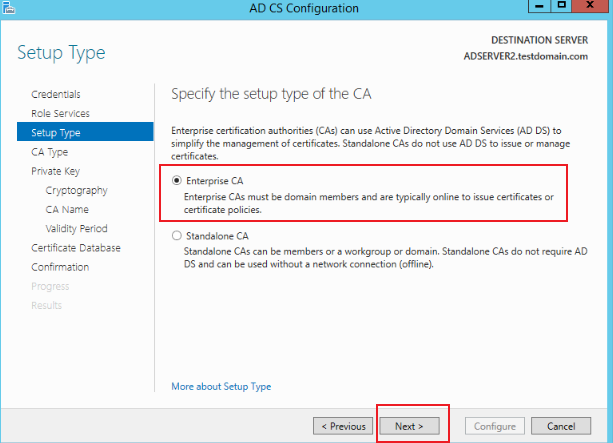Jump to the CA Type step

pos(50,152)
